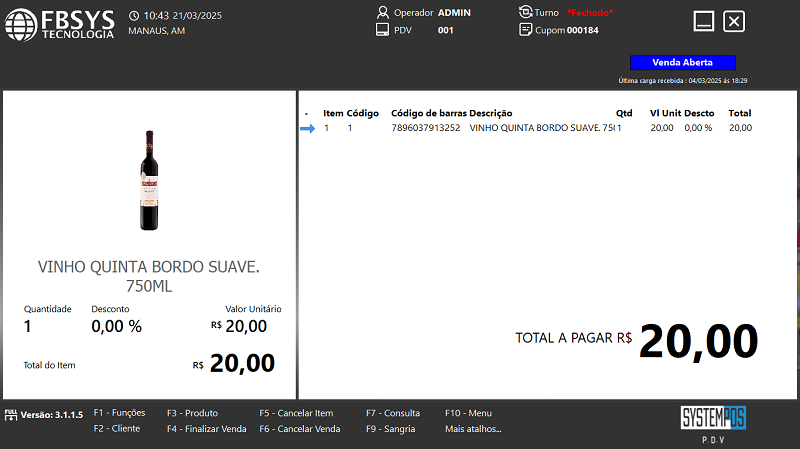Click the Turno shift icon
The height and width of the screenshot is (449, 800).
(526, 12)
